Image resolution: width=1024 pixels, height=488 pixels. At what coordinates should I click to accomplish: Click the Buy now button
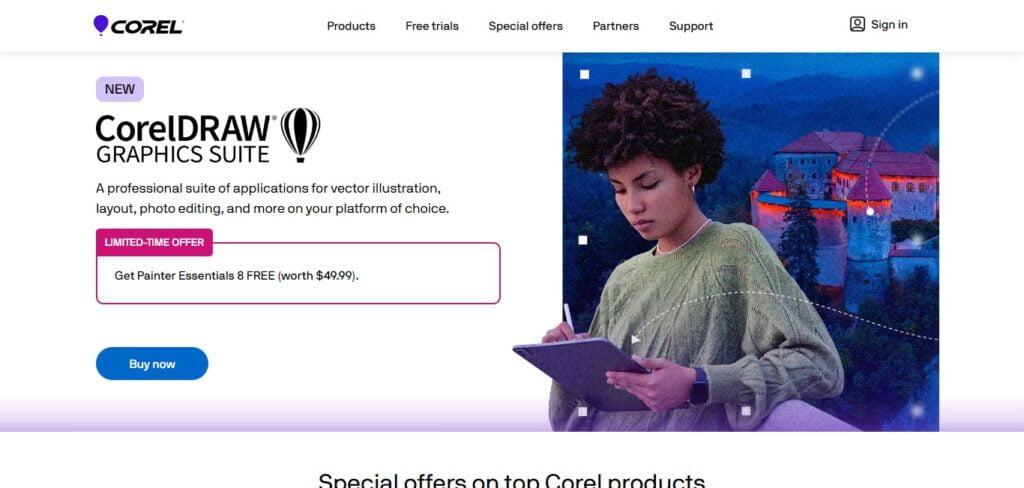[x=152, y=364]
